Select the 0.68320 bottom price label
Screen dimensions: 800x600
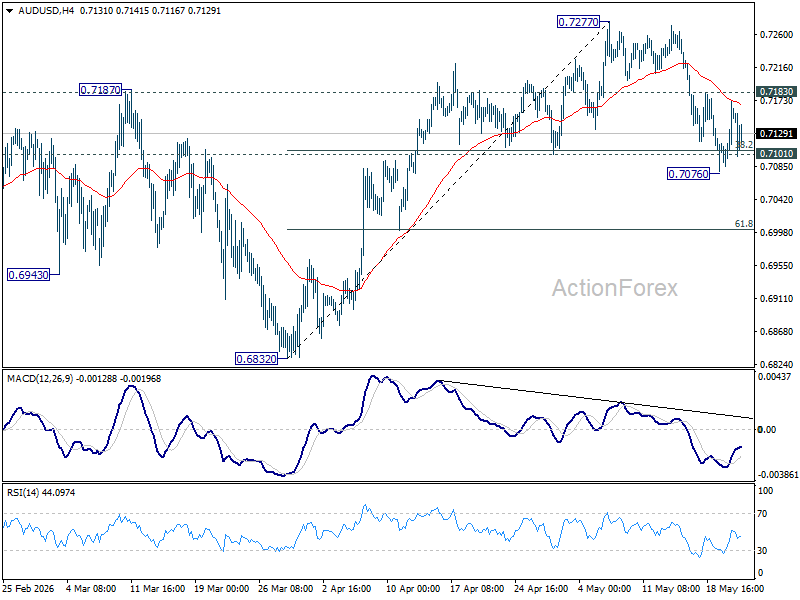coord(257,359)
